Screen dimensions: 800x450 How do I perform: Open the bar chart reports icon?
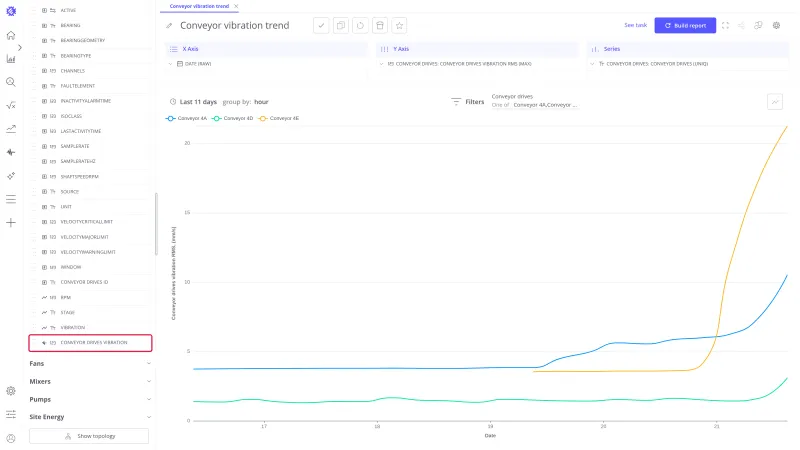(x=11, y=59)
